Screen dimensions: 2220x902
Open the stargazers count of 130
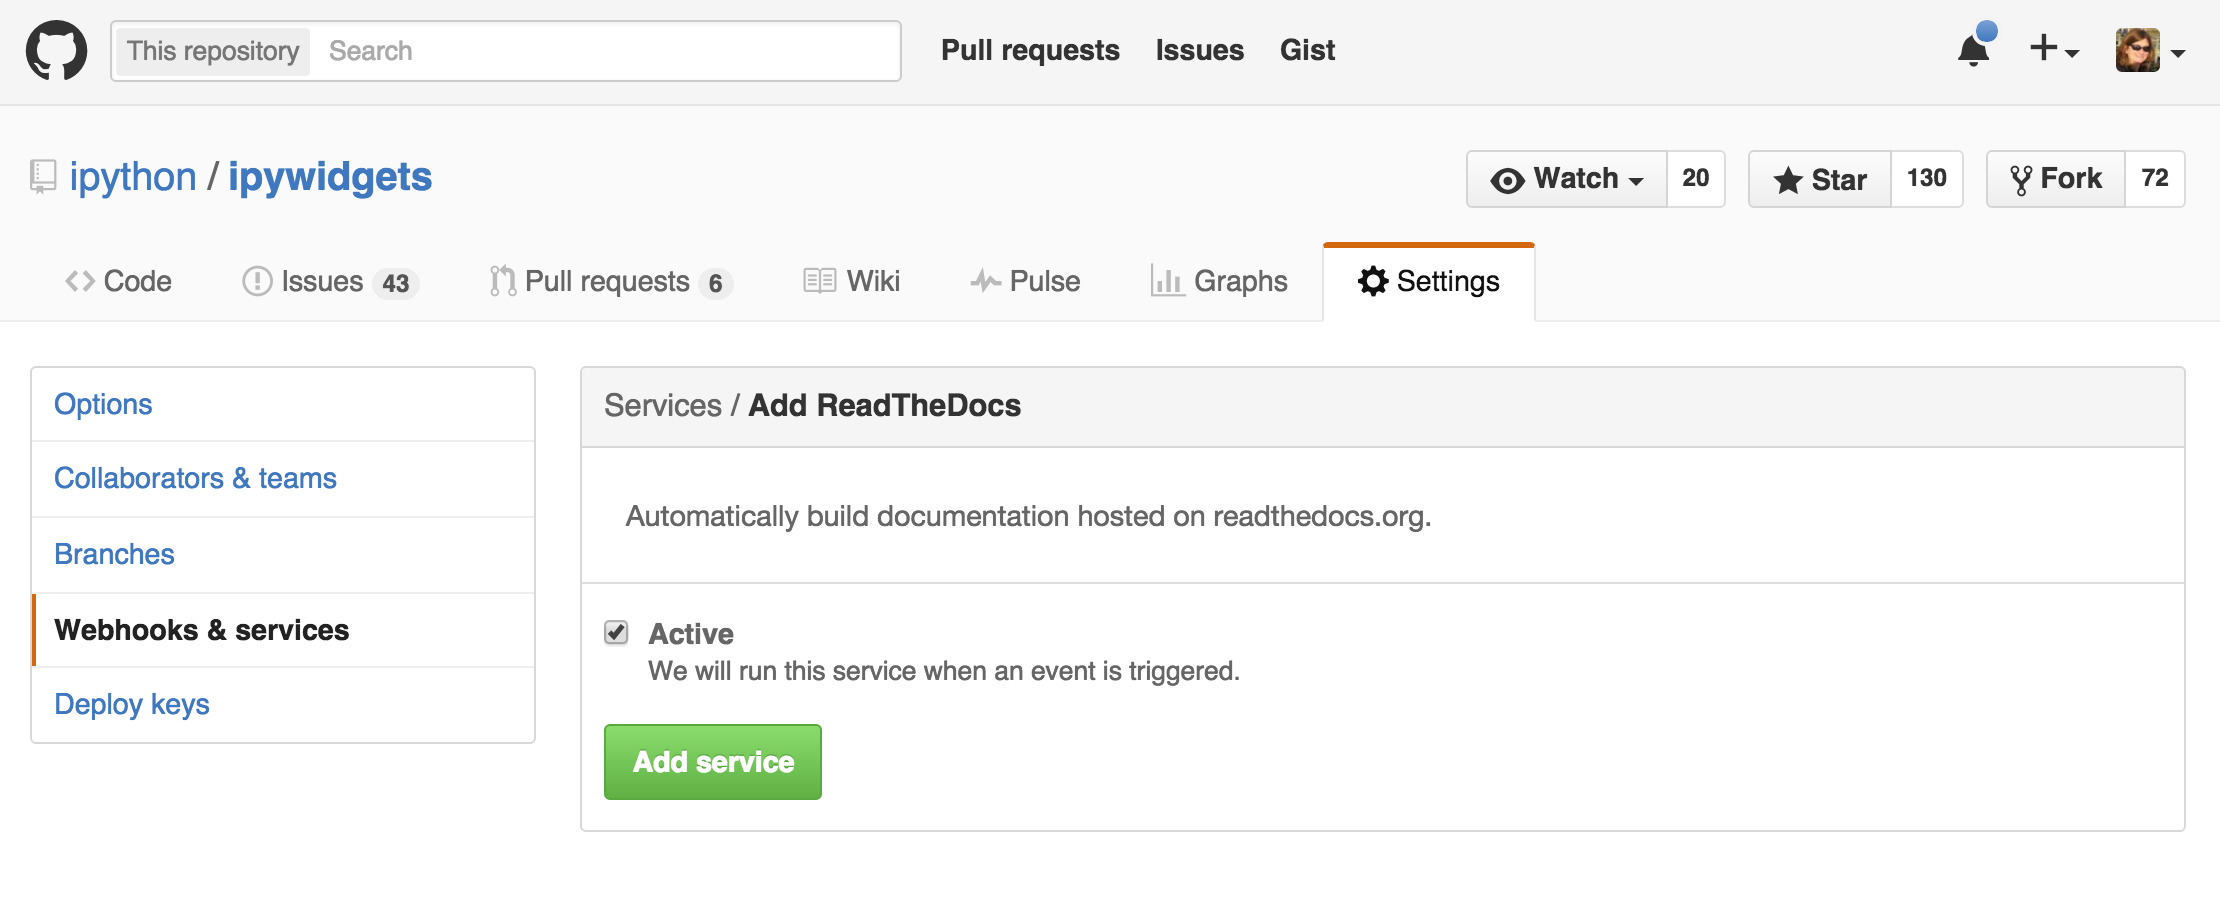(1926, 179)
